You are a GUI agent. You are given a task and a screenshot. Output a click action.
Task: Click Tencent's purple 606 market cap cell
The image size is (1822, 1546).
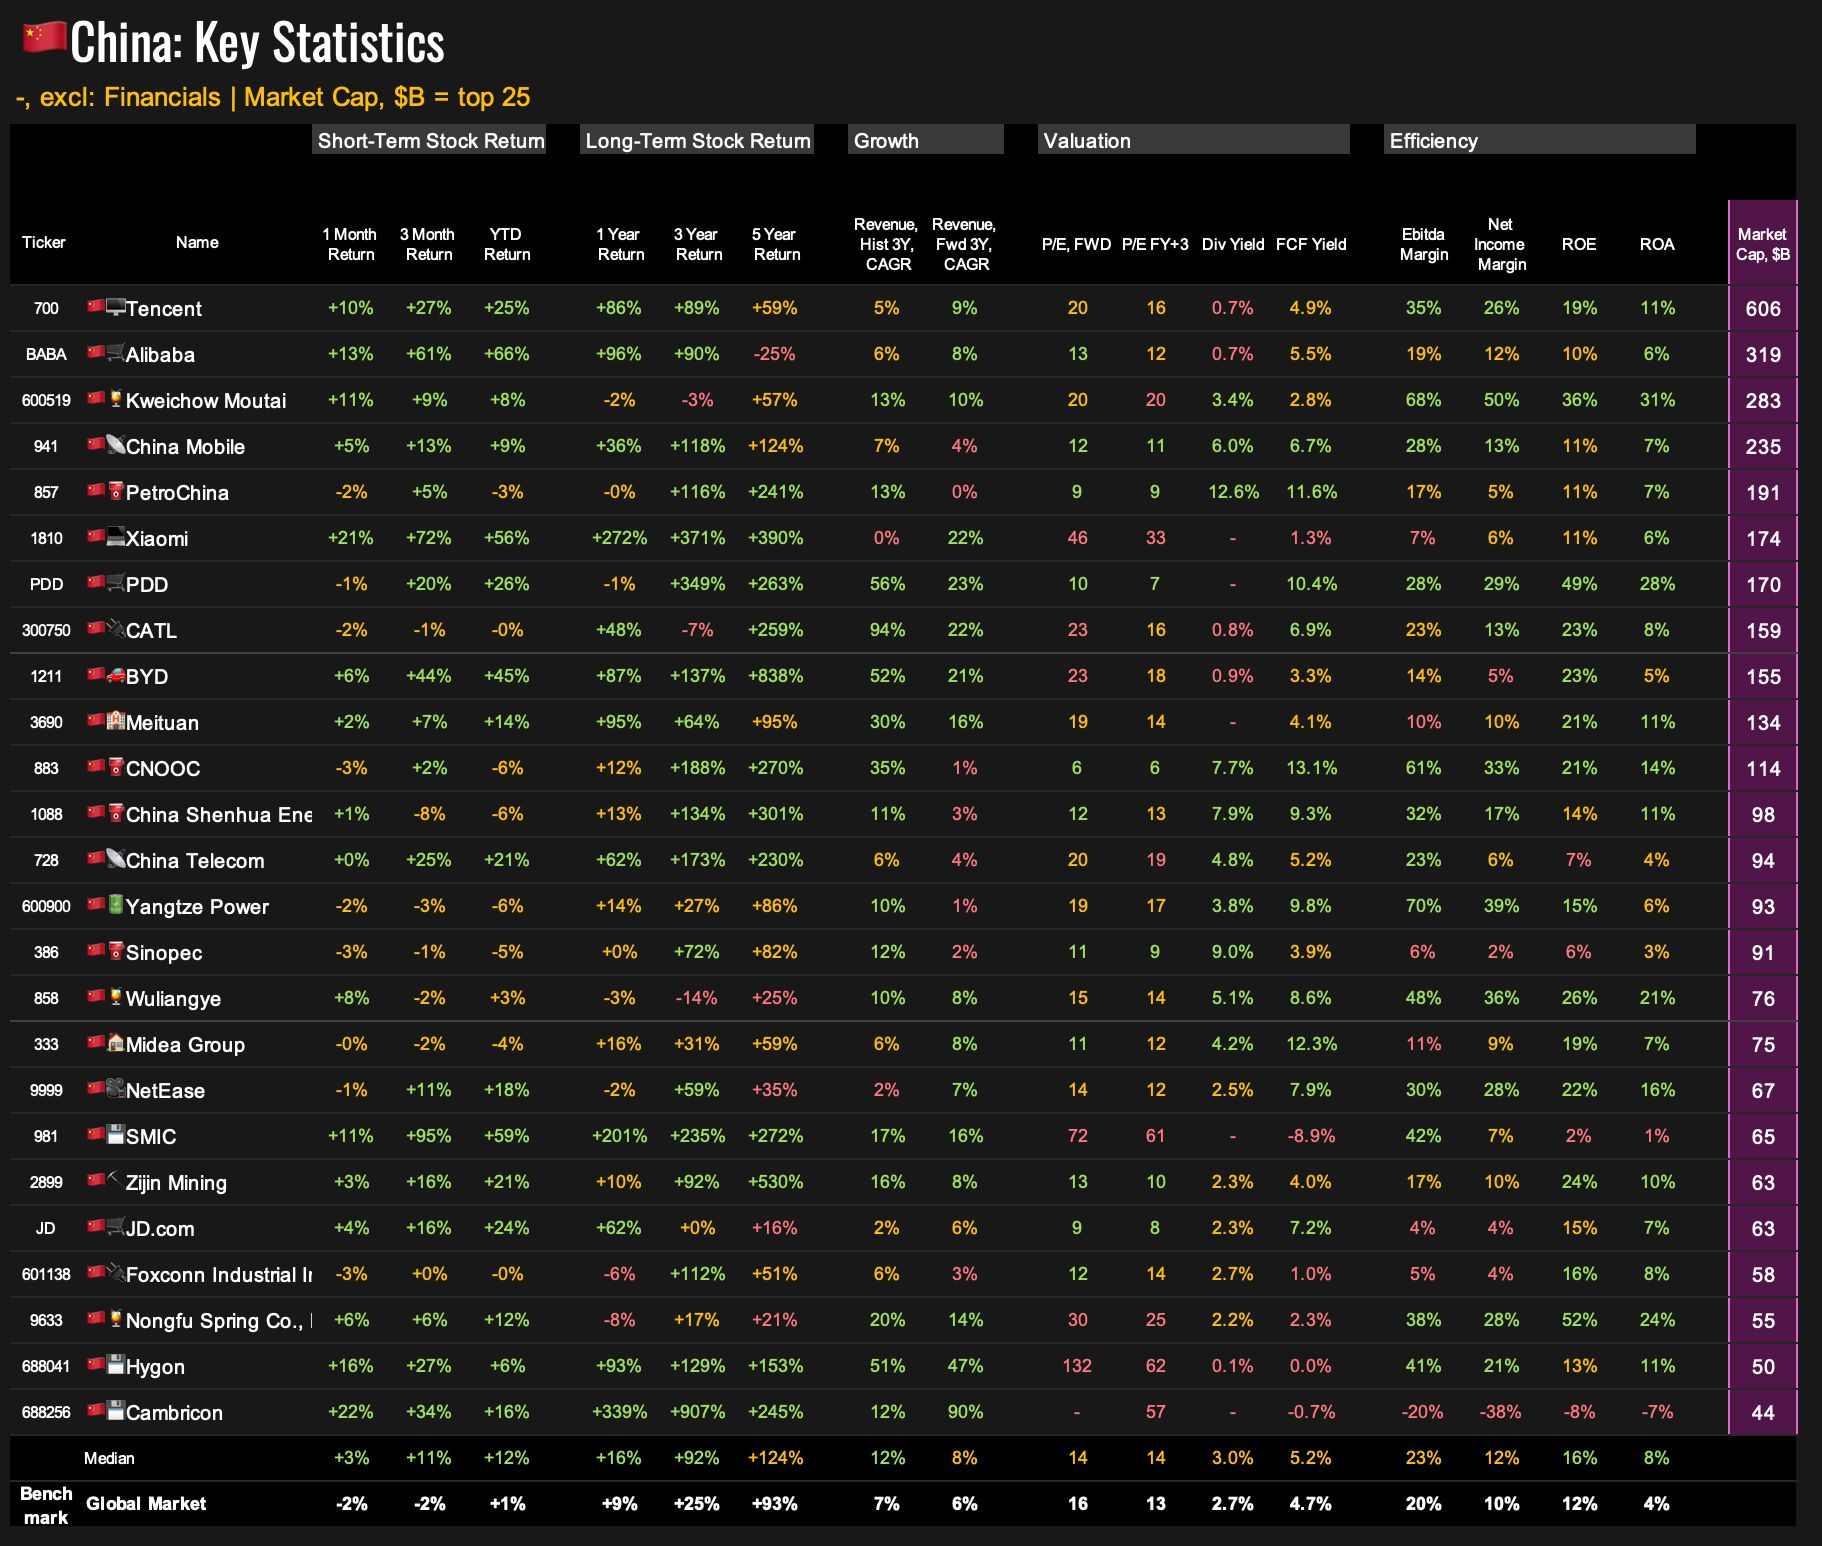pyautogui.click(x=1762, y=309)
